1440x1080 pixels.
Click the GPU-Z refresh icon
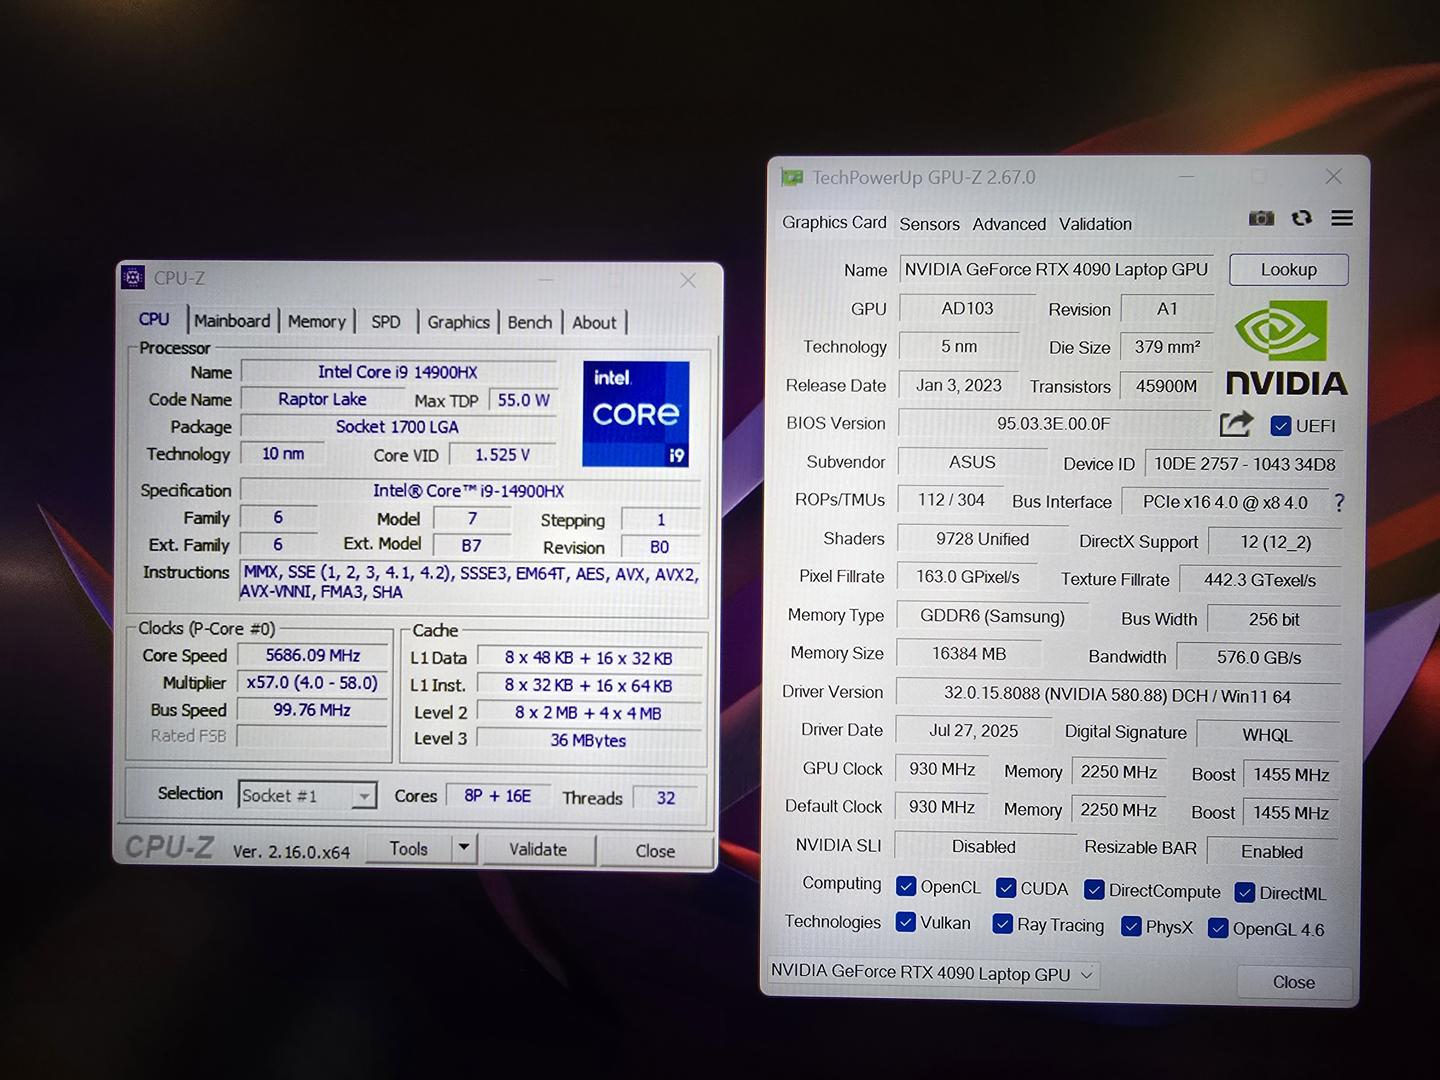(1302, 217)
